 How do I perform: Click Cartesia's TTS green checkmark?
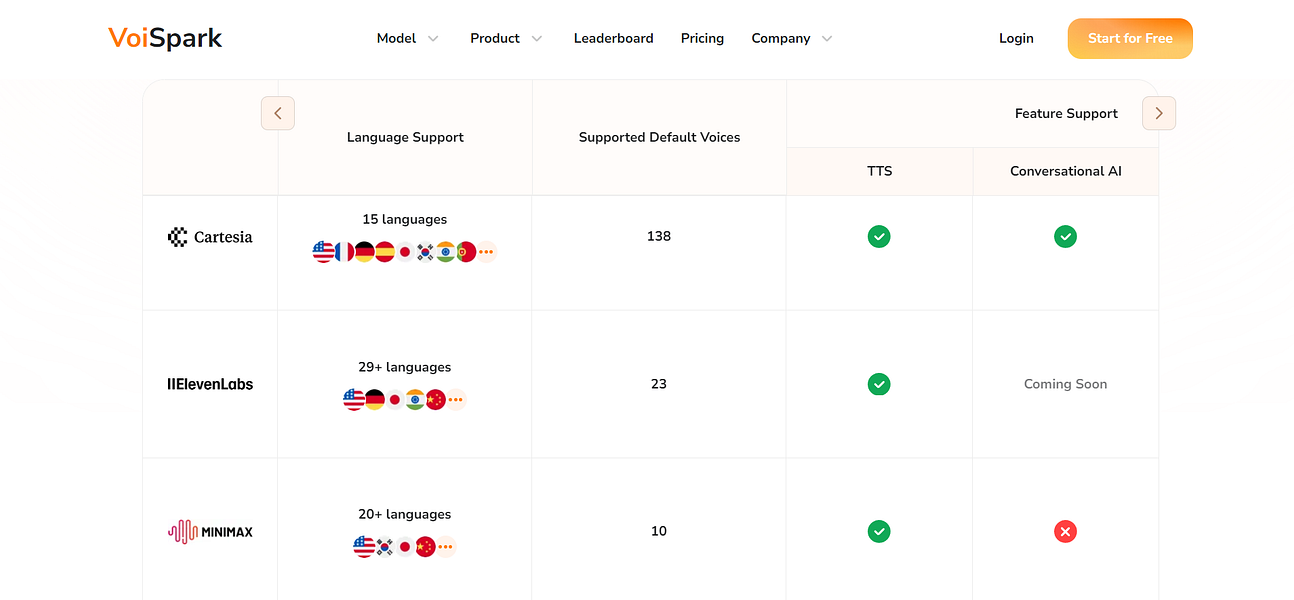(879, 237)
